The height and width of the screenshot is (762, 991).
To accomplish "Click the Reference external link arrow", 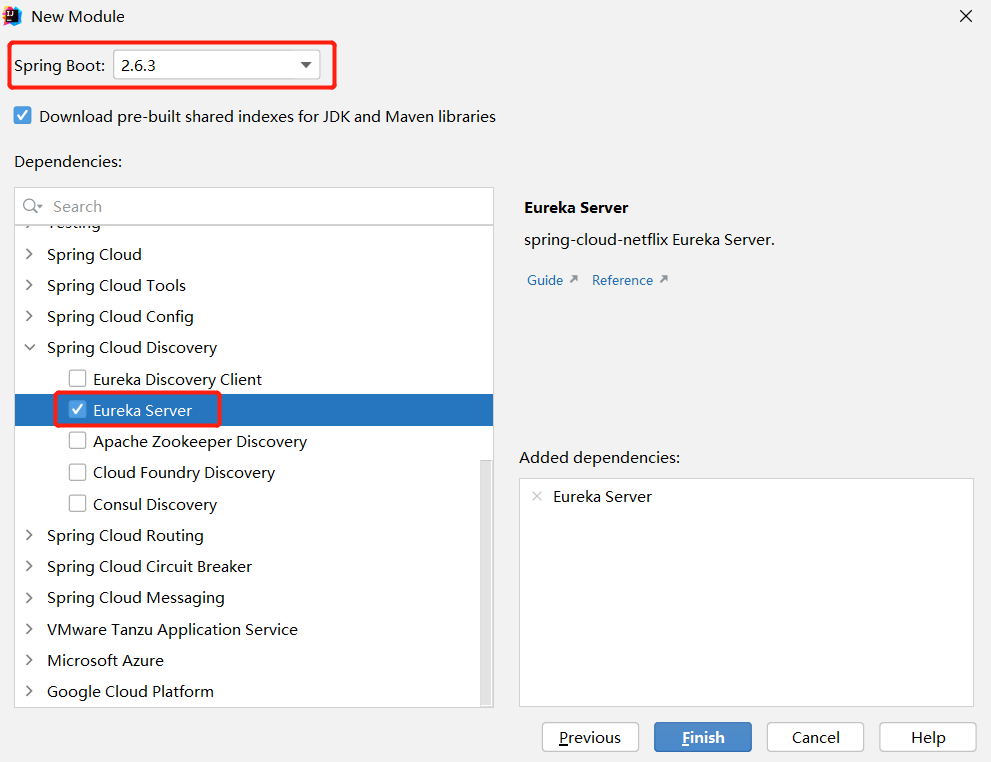I will [x=664, y=279].
